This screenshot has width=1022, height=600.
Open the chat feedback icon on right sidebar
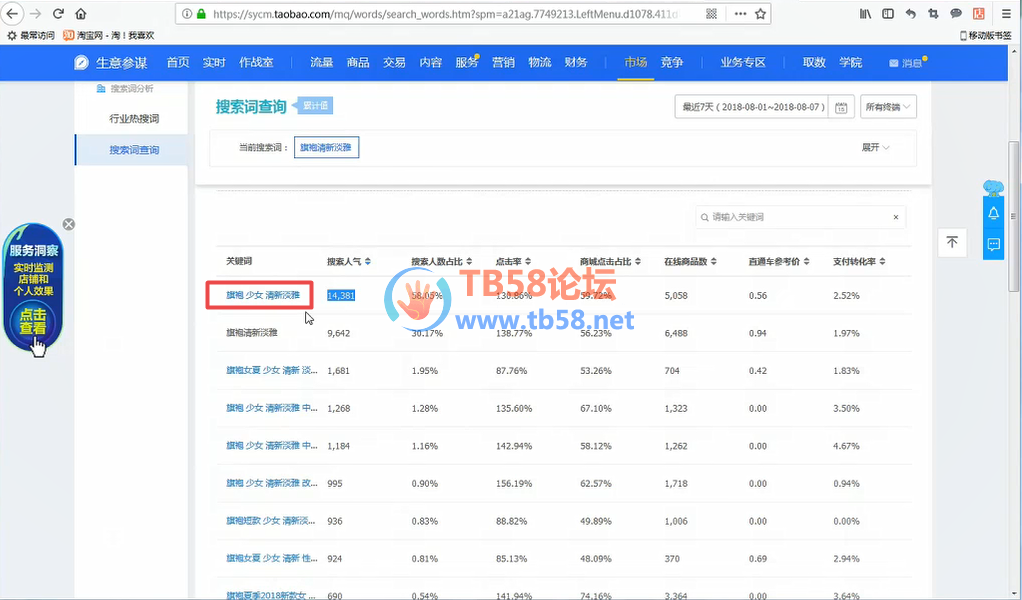point(993,244)
